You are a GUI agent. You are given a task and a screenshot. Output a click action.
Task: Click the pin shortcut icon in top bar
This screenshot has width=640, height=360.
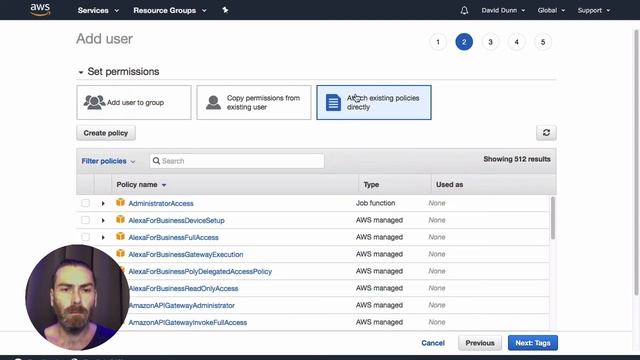click(x=225, y=10)
